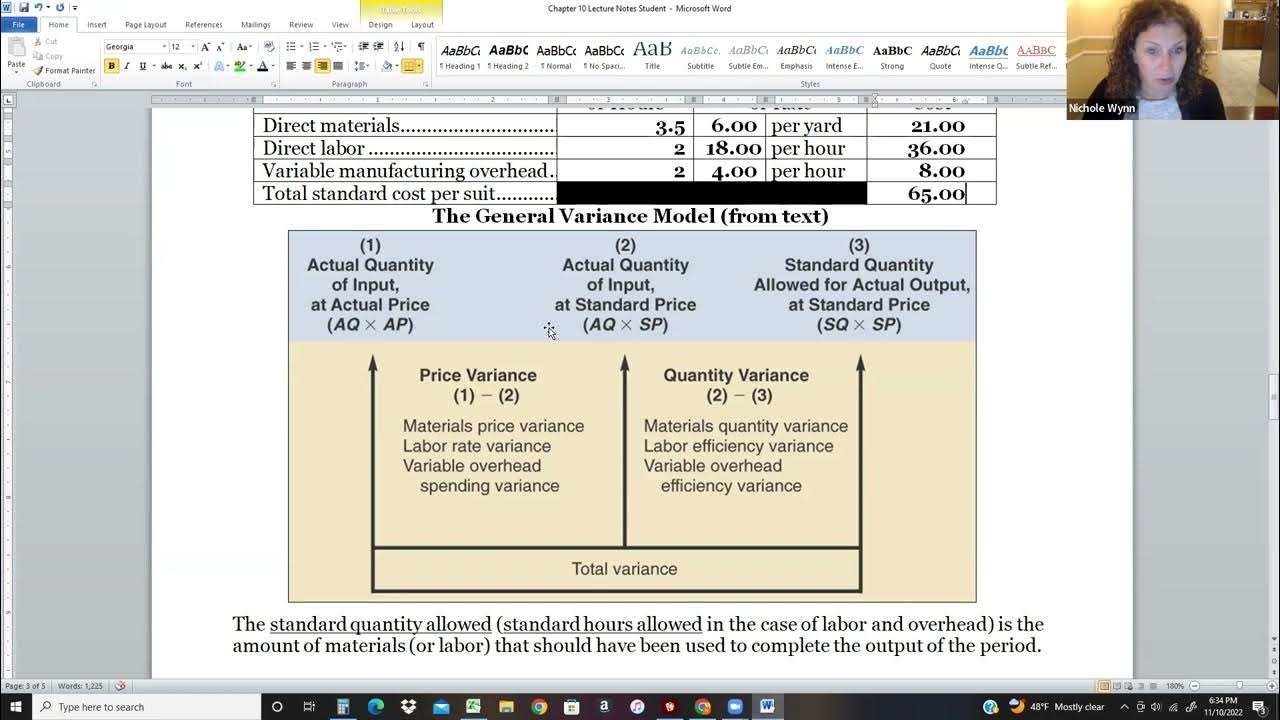Click Increase Indent icon
This screenshot has height=720, width=1280.
click(379, 47)
